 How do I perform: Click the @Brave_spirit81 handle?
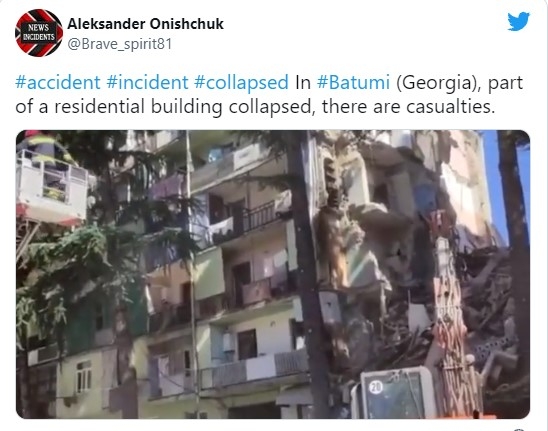120,44
